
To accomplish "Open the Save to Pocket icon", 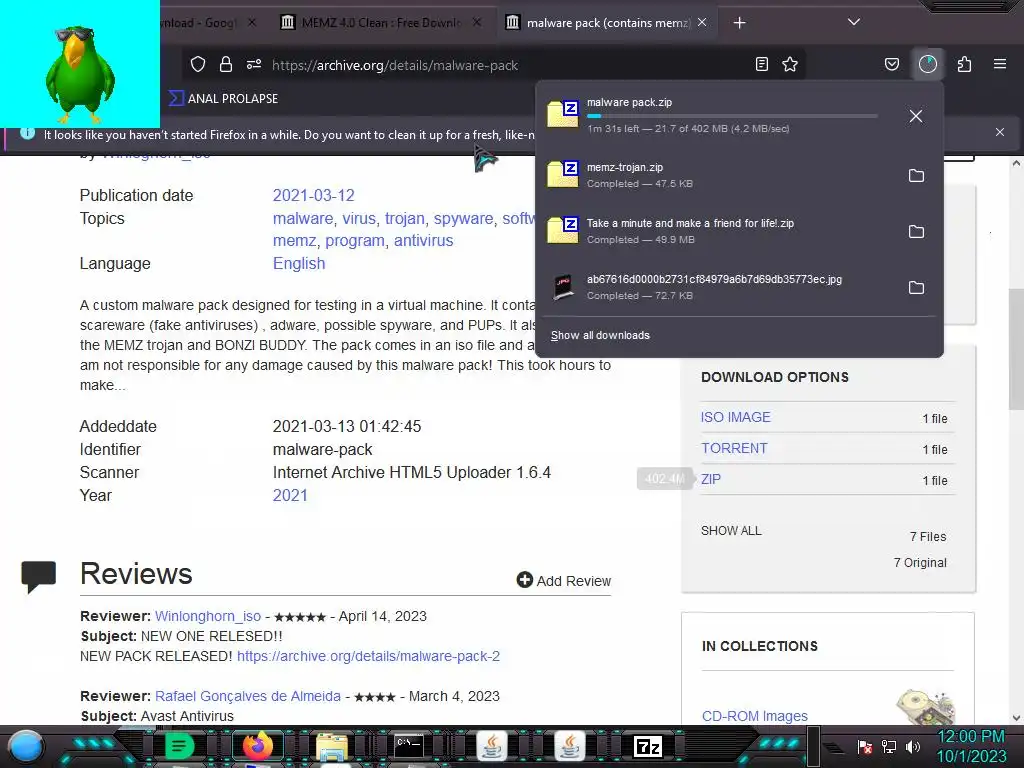I will click(x=892, y=64).
